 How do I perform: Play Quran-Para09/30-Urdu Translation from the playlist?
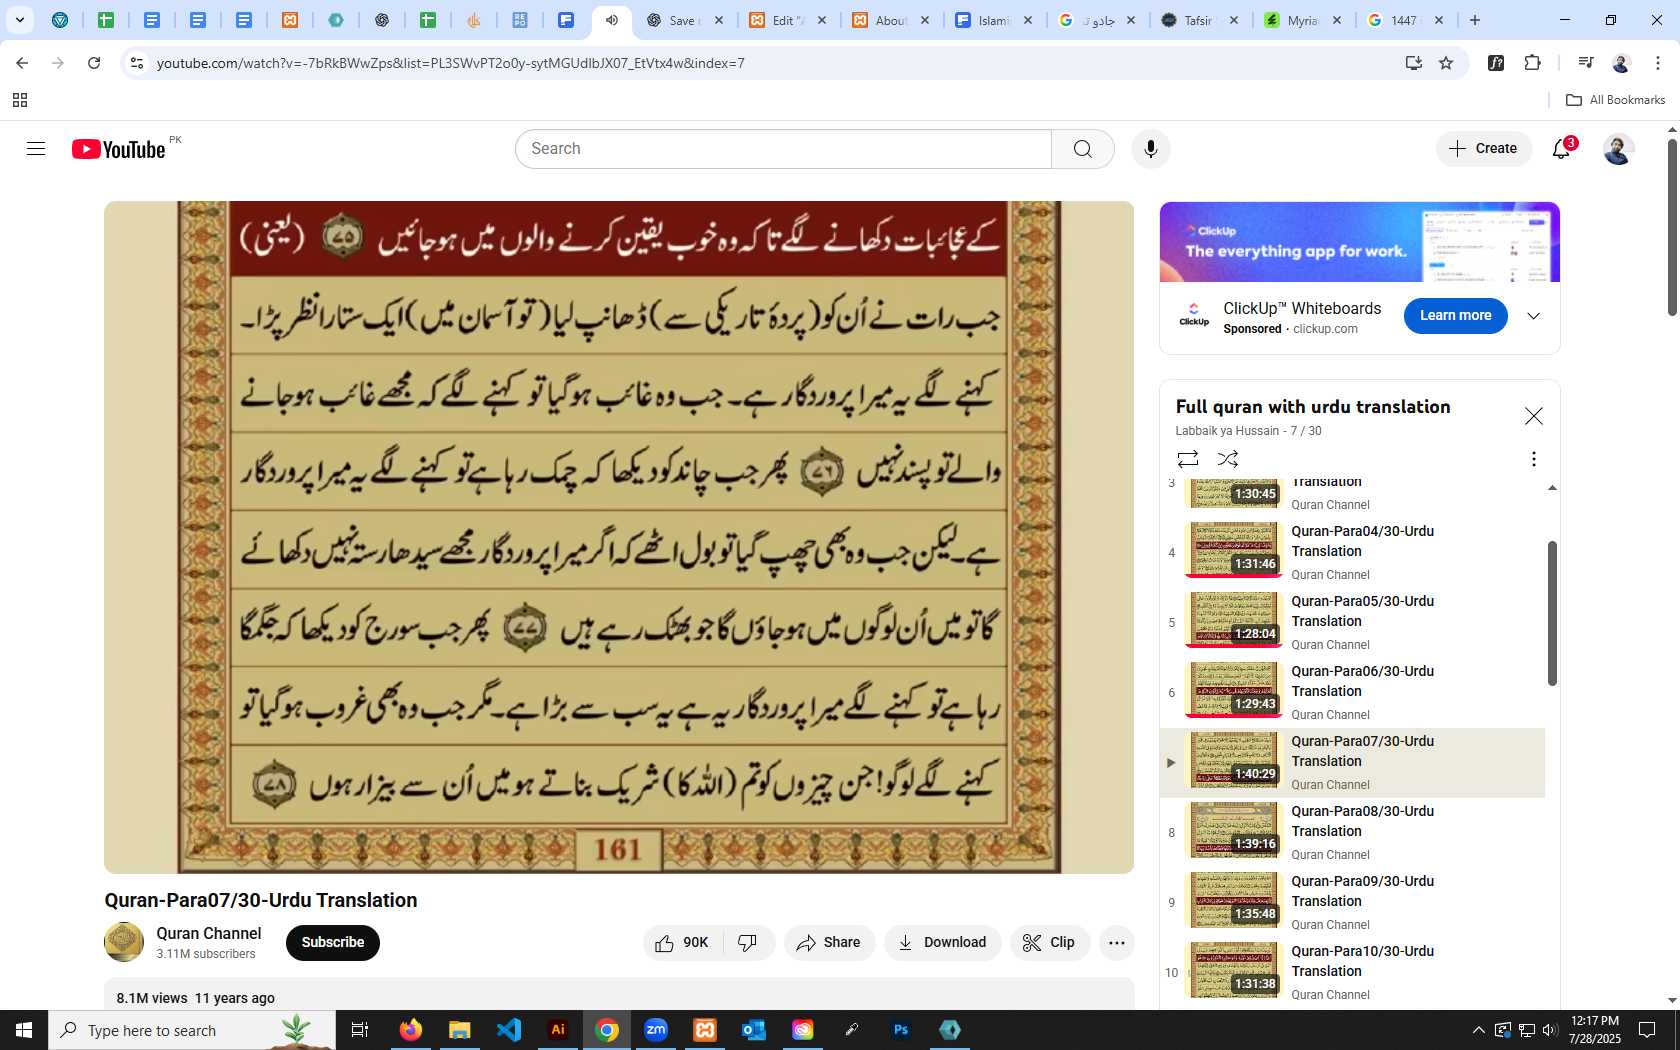point(1352,901)
